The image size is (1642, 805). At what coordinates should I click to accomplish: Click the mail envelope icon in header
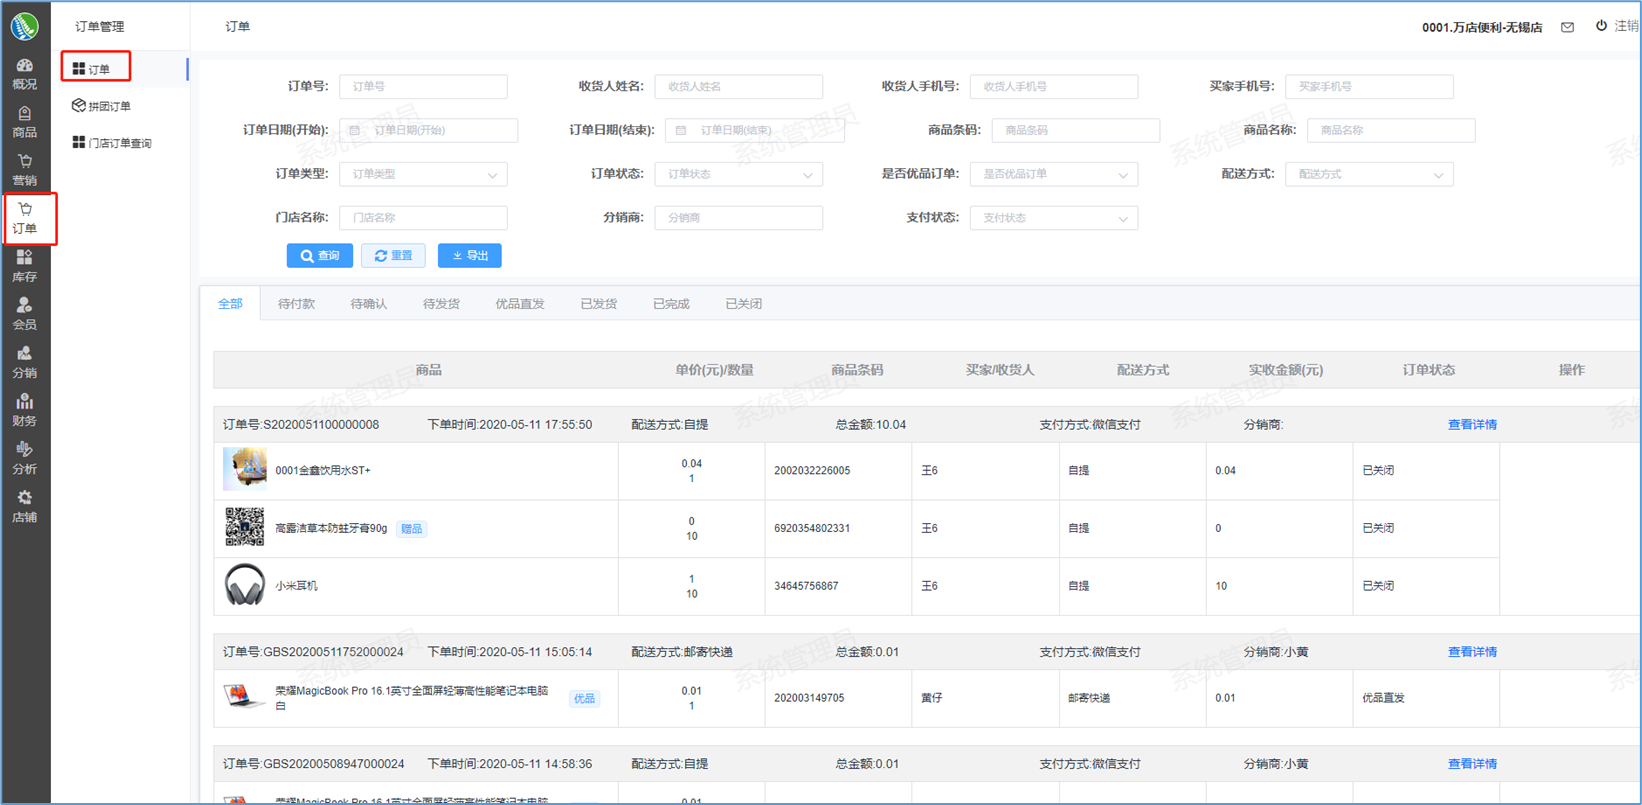coord(1567,27)
